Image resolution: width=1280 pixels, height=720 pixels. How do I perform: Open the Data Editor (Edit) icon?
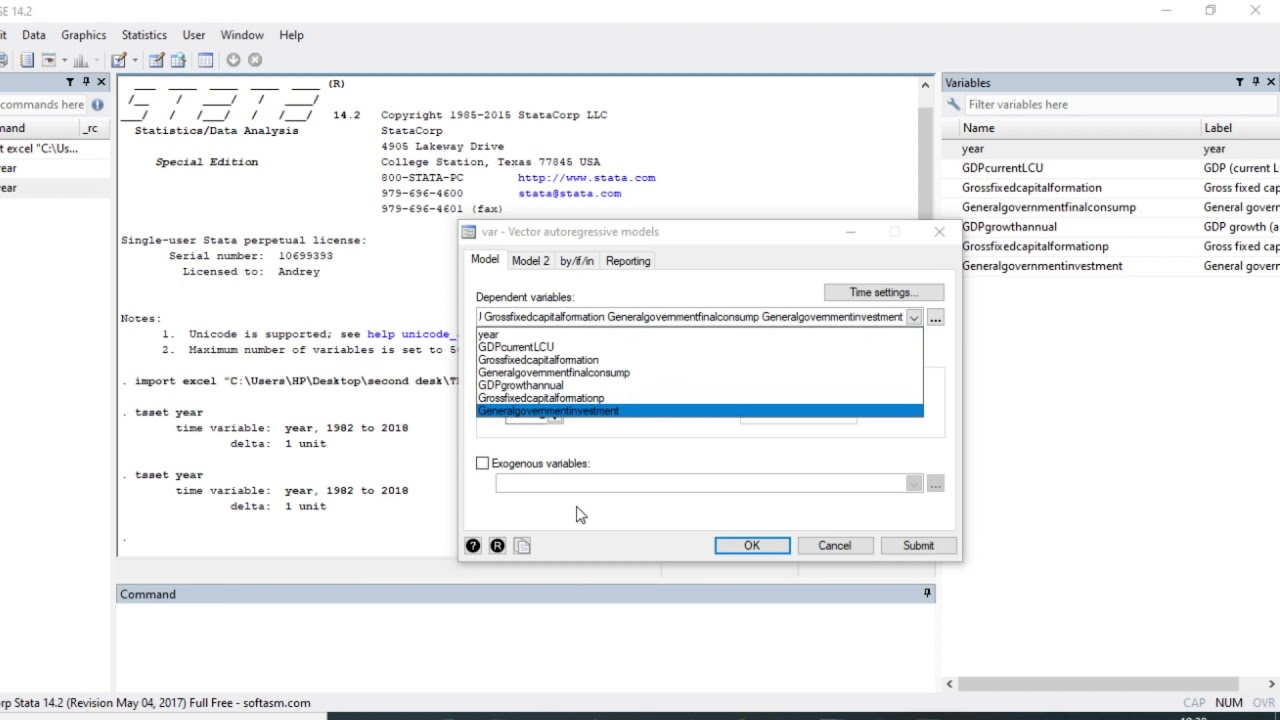pos(156,60)
